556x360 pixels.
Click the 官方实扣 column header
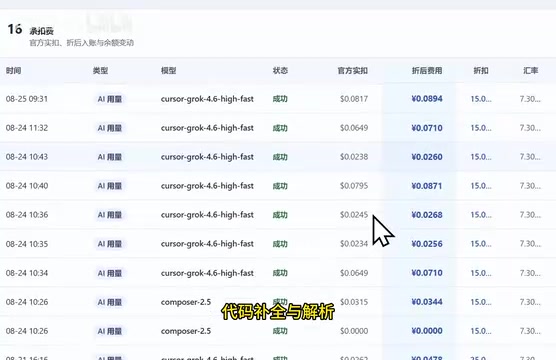pyautogui.click(x=352, y=71)
